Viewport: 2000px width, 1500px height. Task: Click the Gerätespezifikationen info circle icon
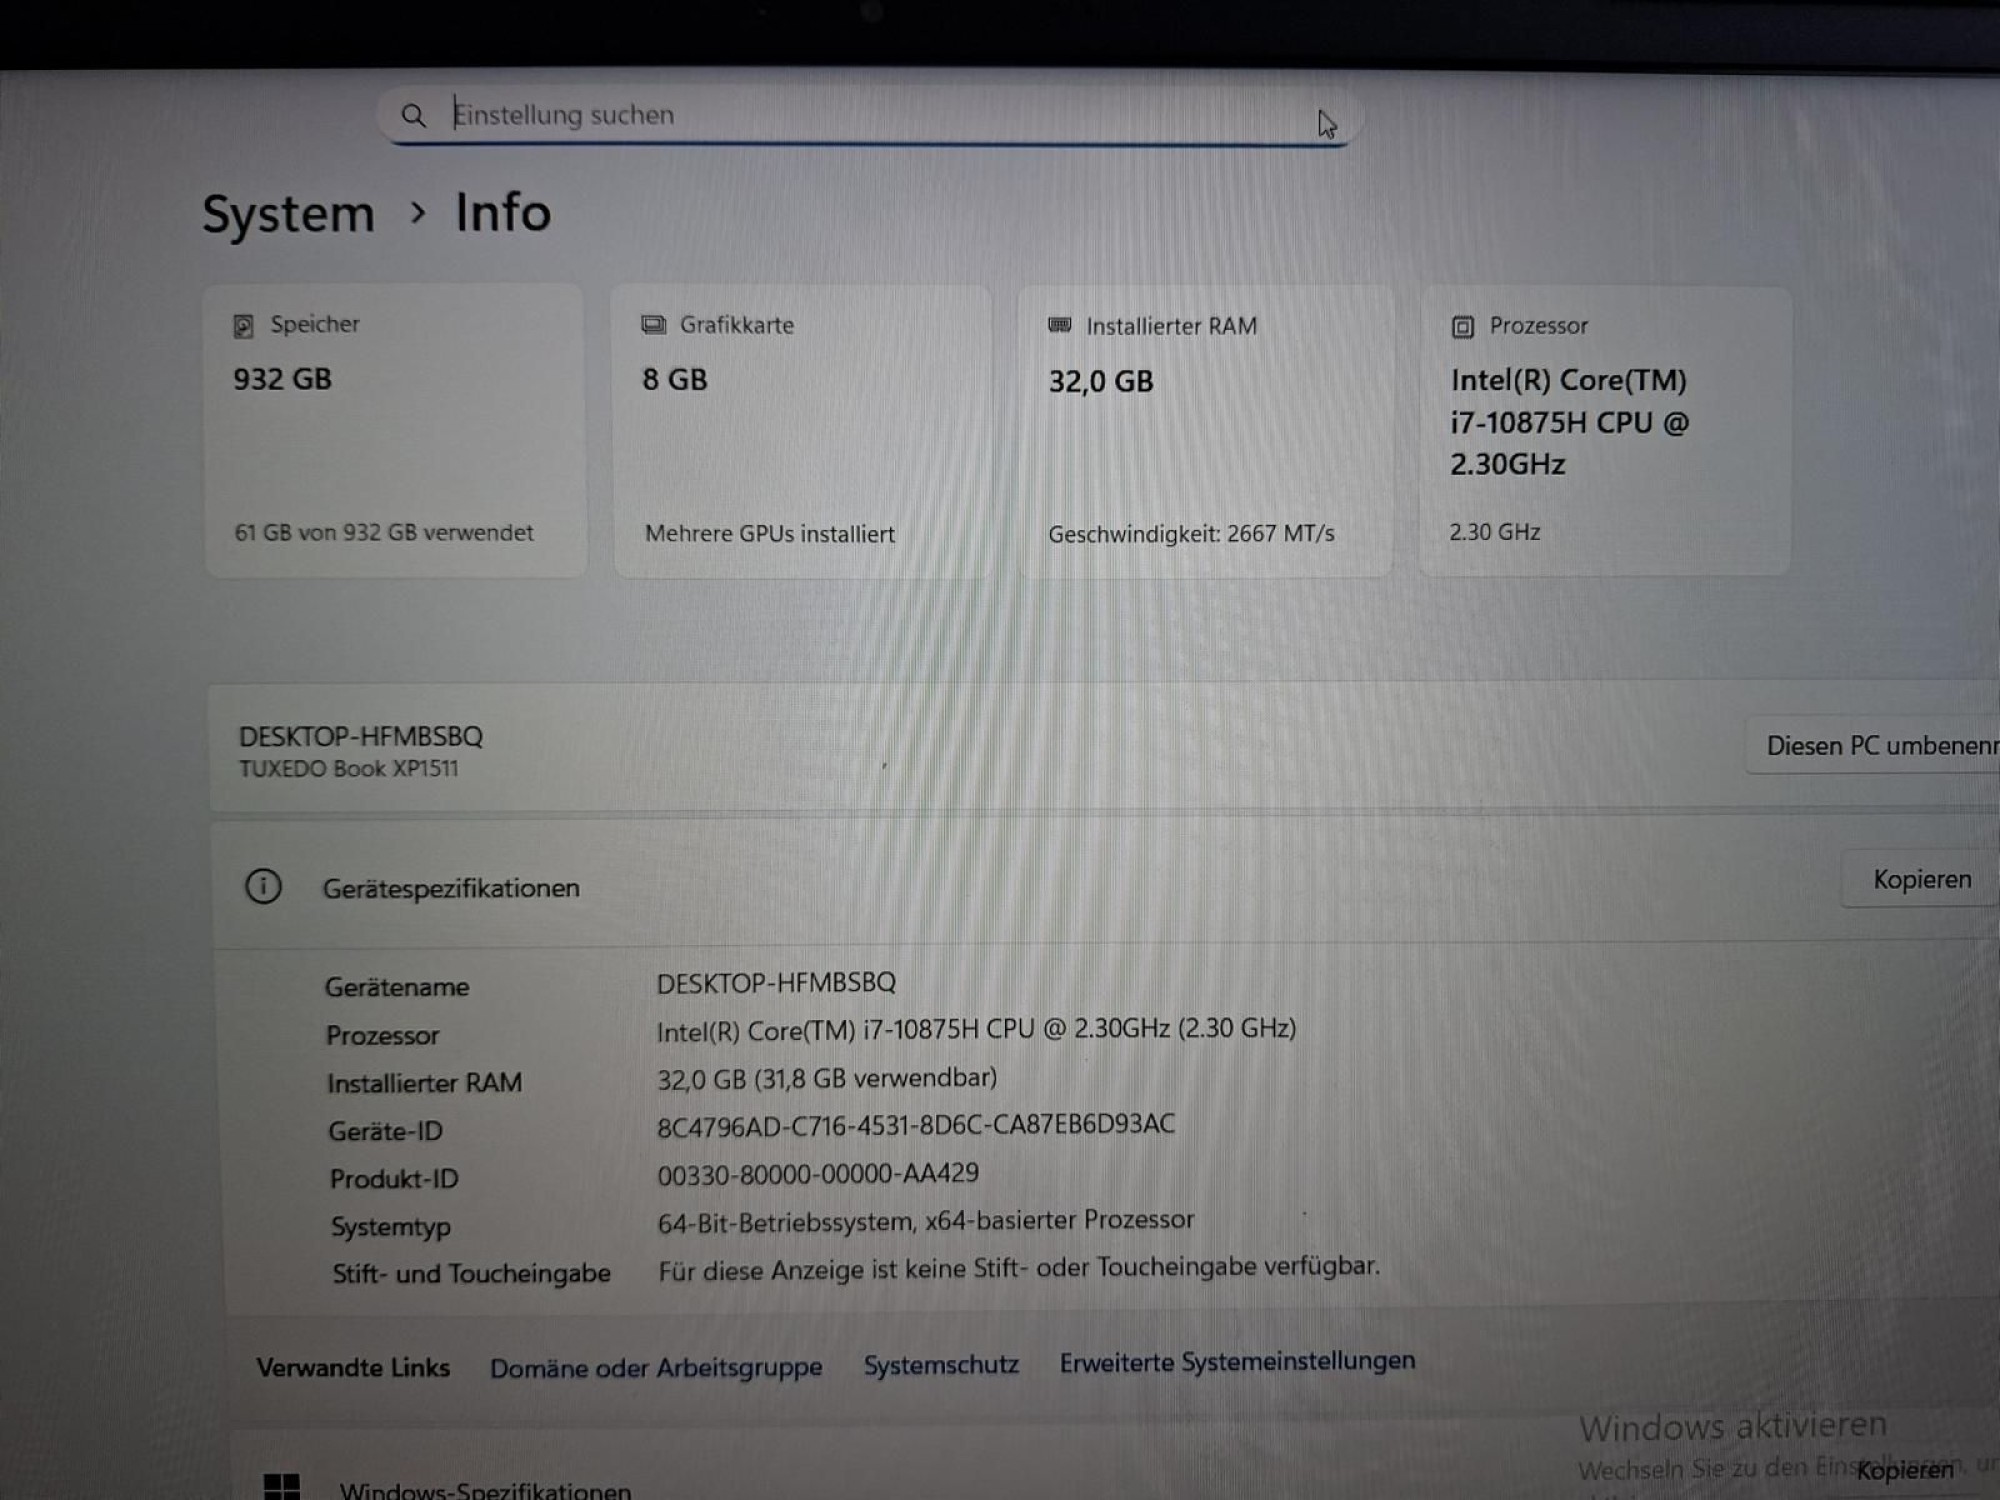tap(263, 887)
